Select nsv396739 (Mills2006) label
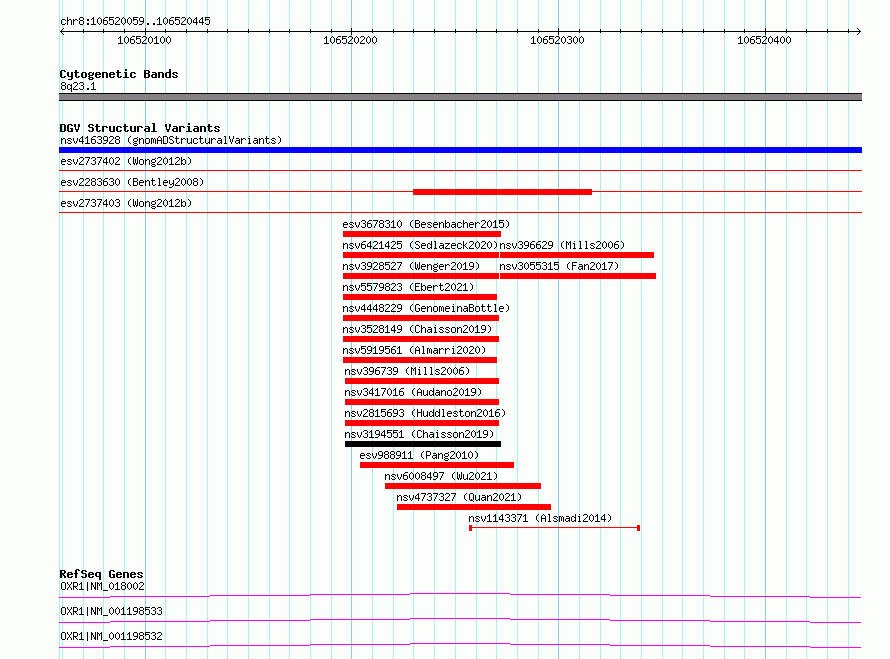This screenshot has height=659, width=890. point(407,371)
